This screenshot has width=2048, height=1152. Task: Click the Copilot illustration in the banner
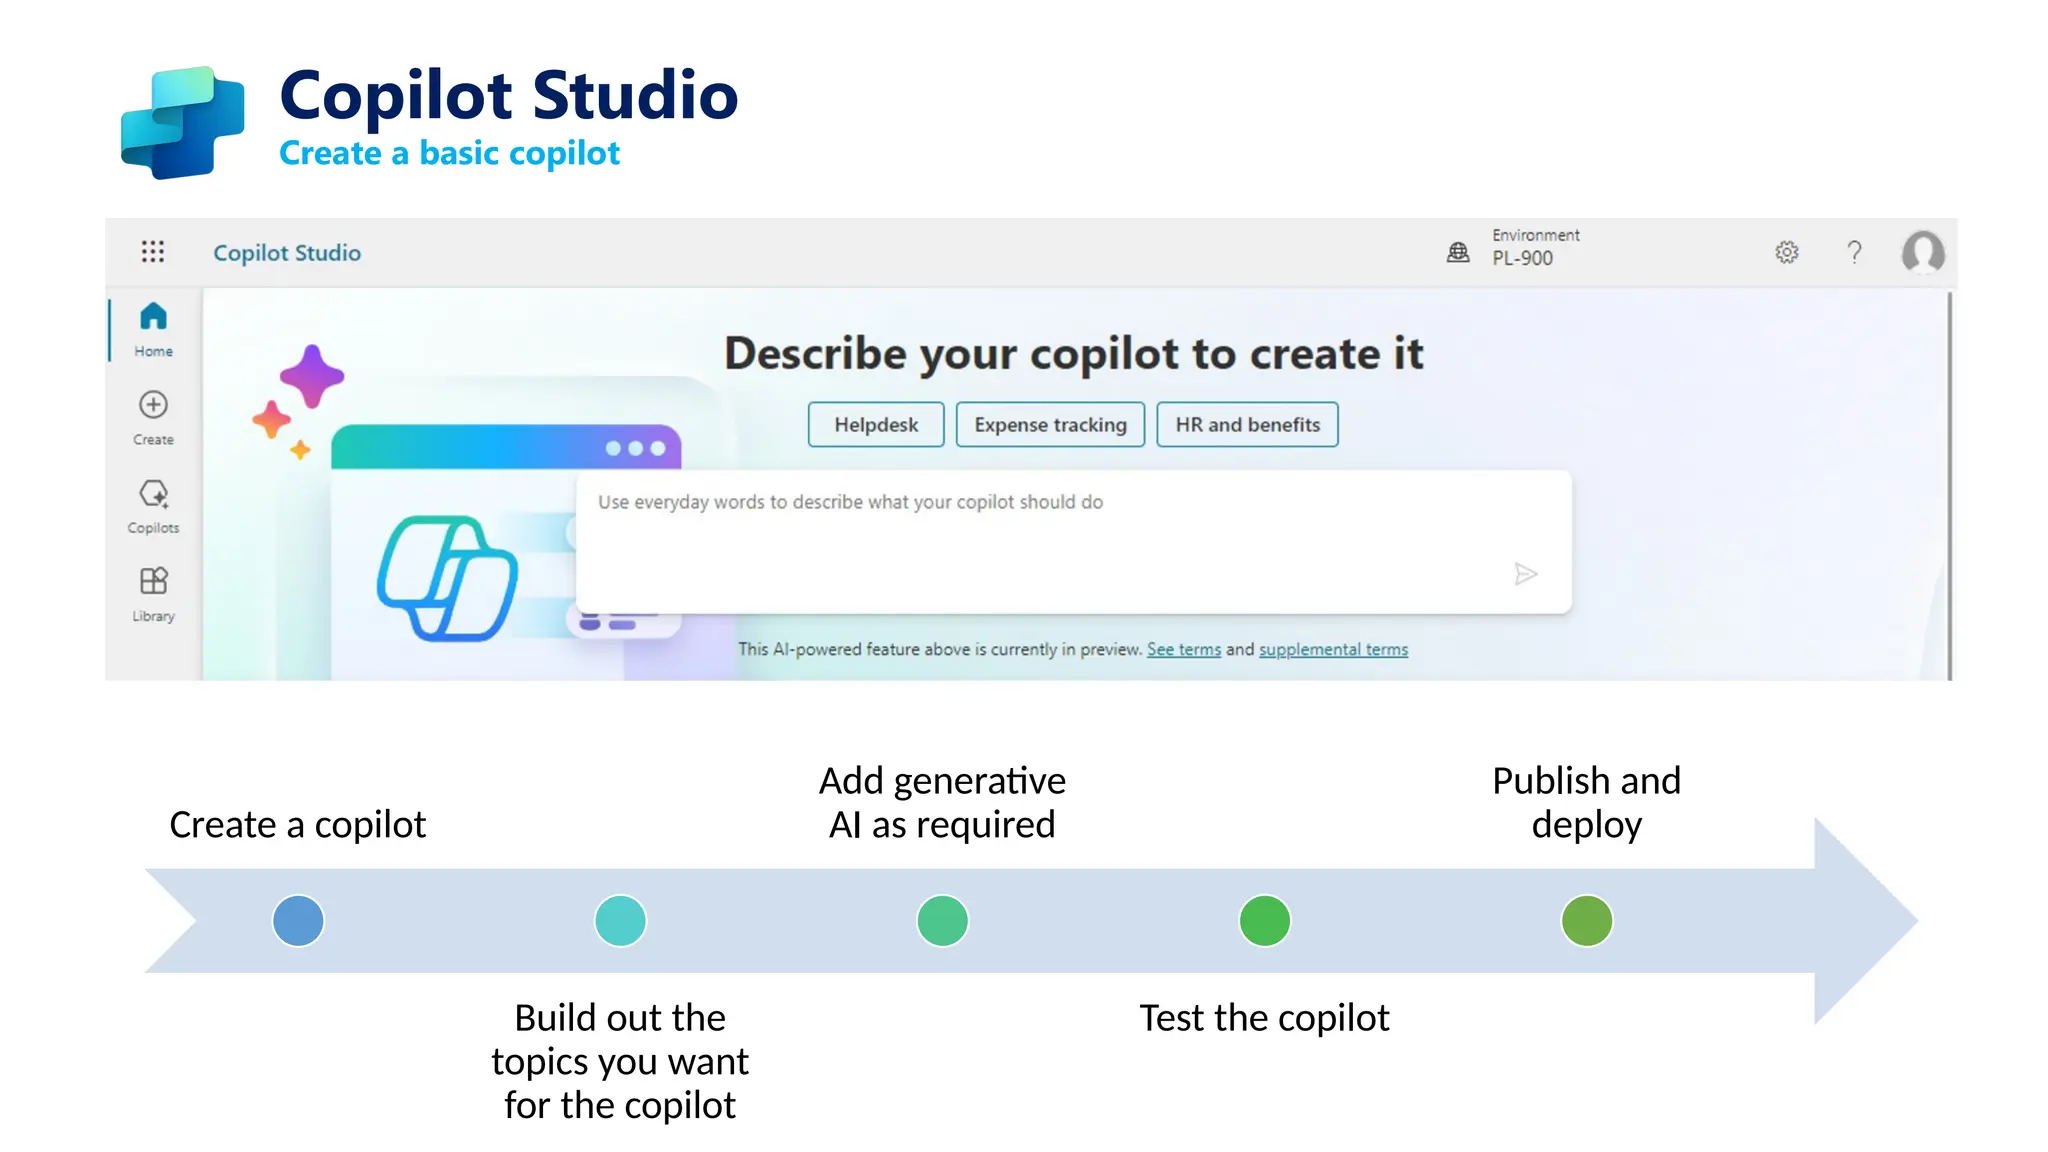coord(448,578)
